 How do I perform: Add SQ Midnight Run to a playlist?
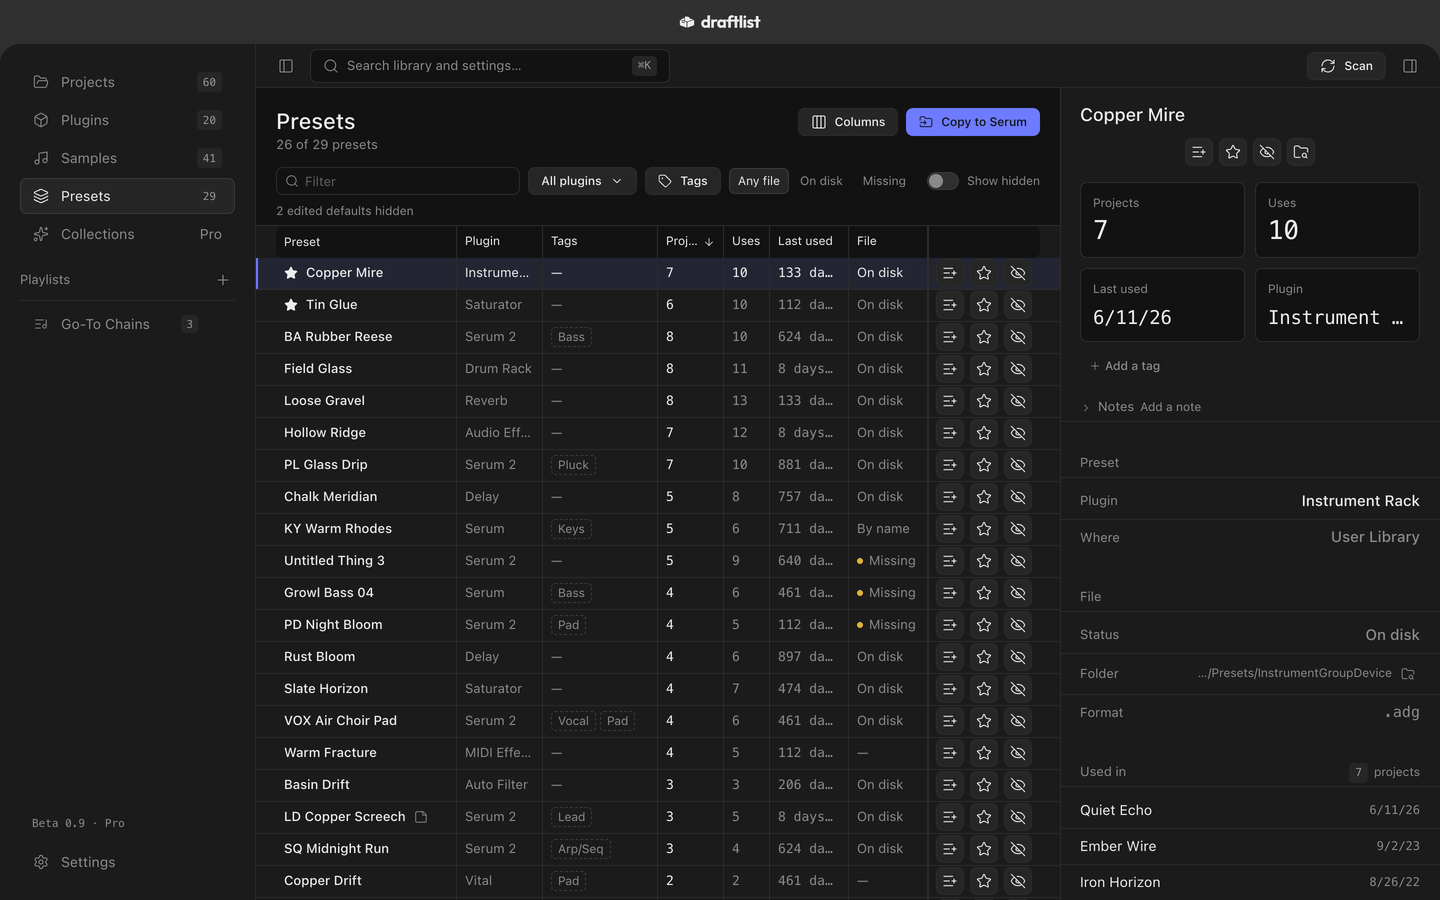[950, 849]
